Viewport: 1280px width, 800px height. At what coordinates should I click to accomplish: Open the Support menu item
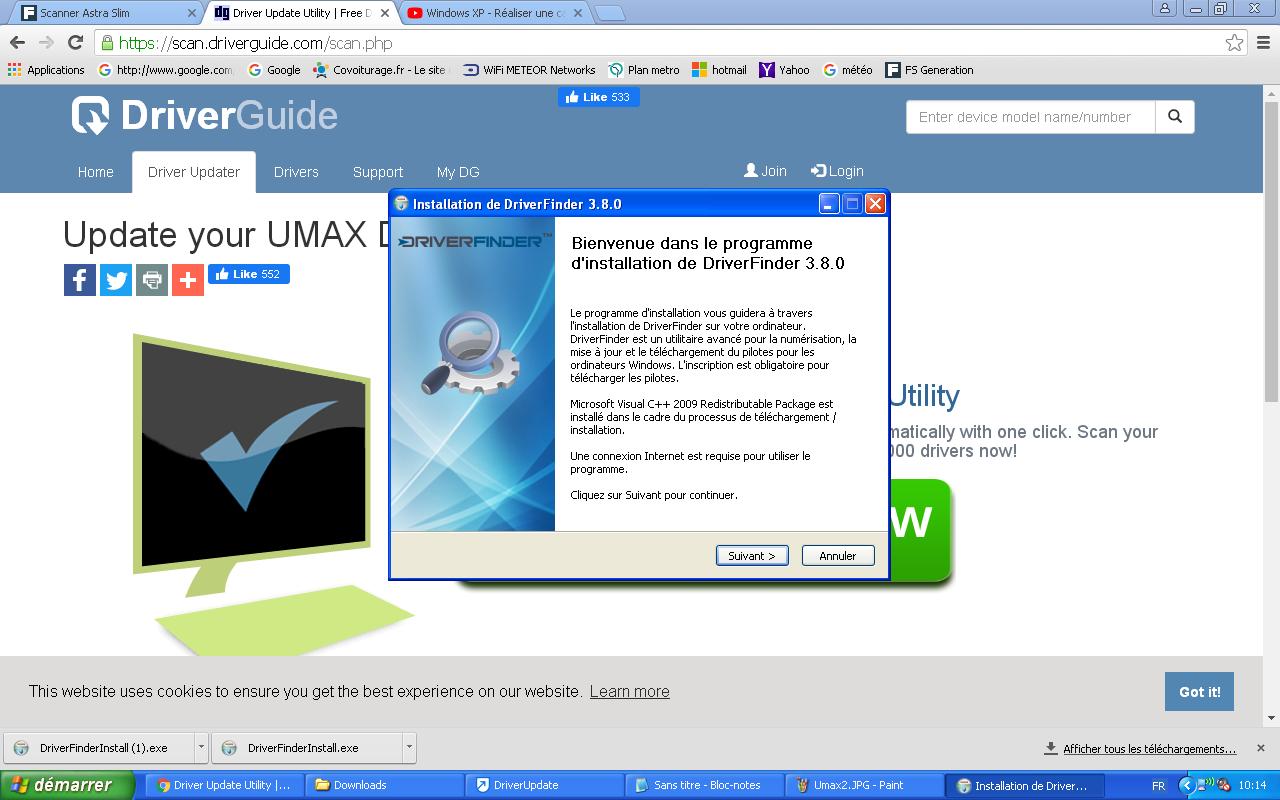[378, 172]
